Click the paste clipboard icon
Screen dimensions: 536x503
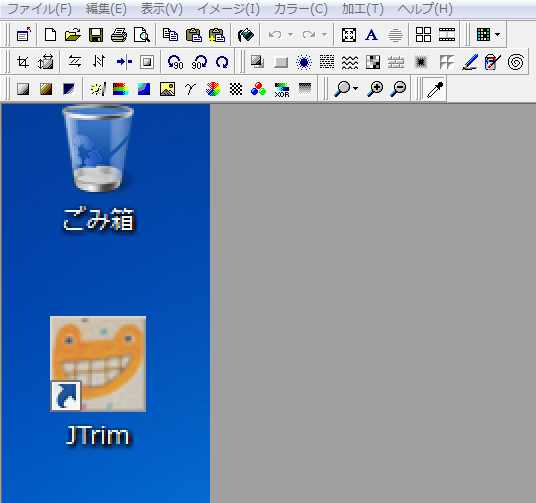click(193, 35)
